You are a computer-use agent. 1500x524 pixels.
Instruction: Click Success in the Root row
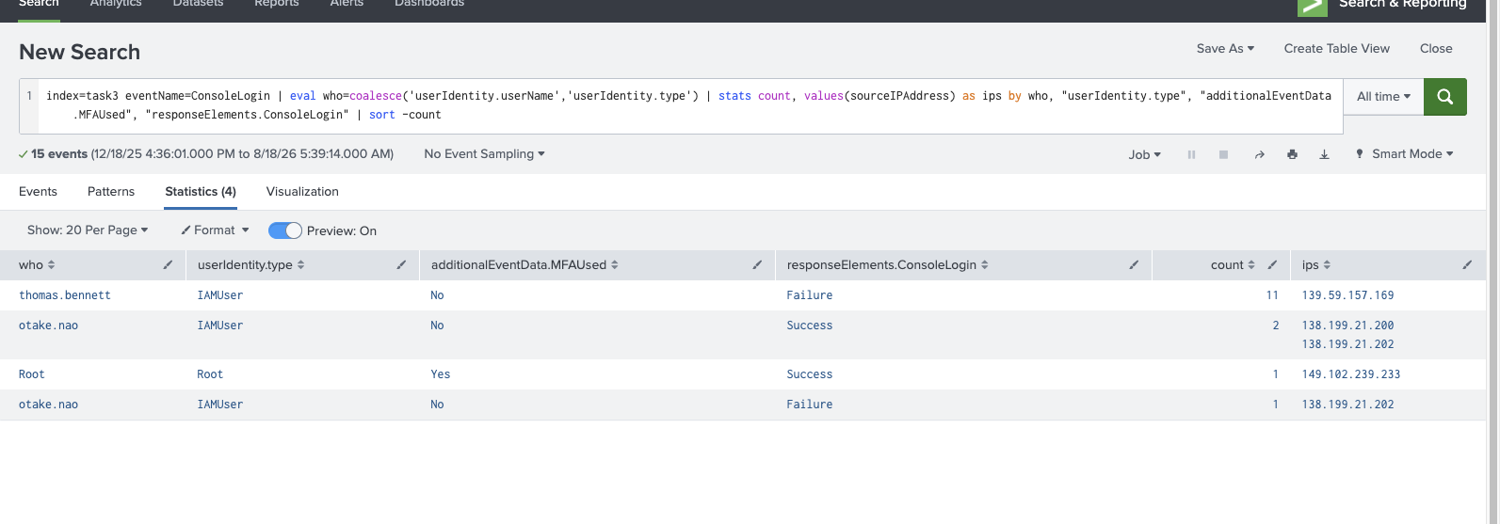(809, 374)
